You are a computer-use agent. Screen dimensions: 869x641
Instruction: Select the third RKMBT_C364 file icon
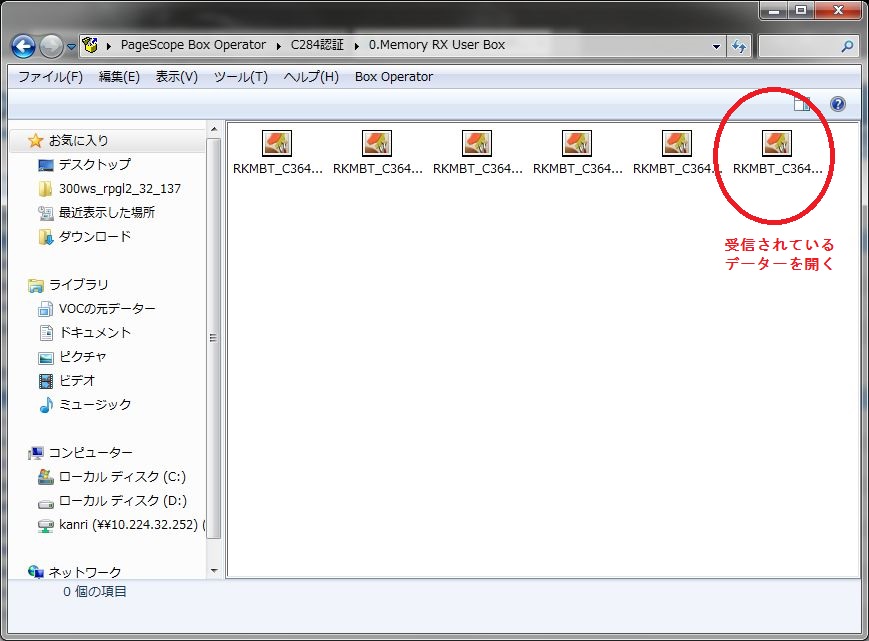pyautogui.click(x=477, y=144)
